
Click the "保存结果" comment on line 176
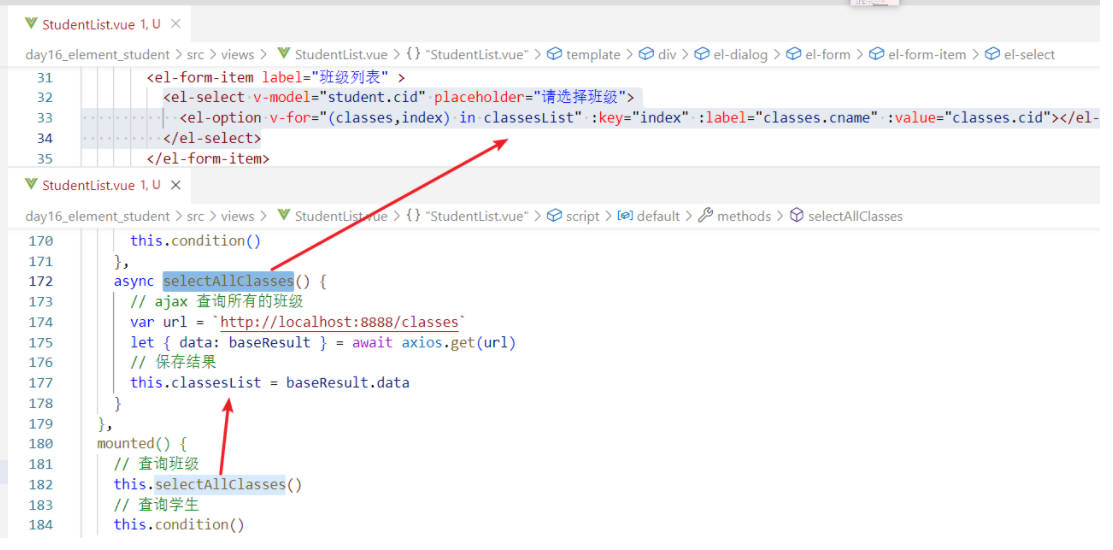(173, 363)
